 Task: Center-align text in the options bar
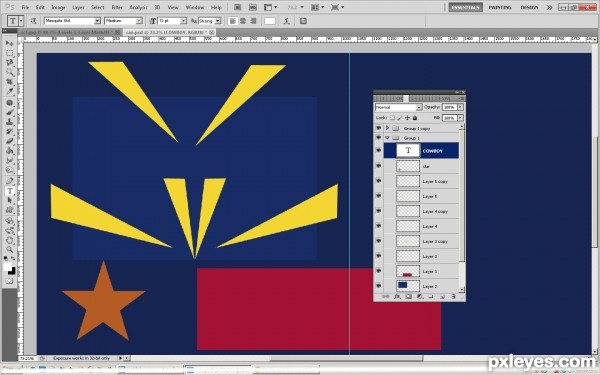243,21
